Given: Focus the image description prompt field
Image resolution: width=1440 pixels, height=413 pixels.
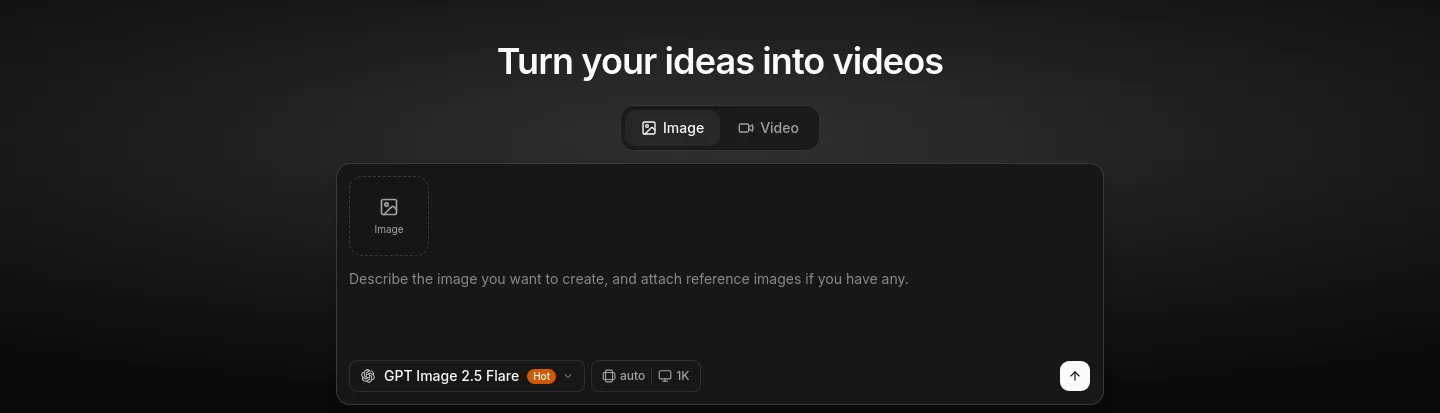Looking at the screenshot, I should tap(720, 300).
